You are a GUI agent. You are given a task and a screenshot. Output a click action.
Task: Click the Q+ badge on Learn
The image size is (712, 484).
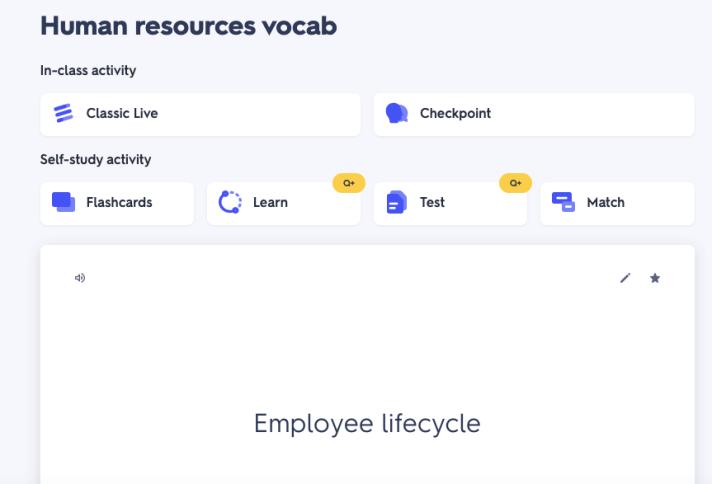point(349,183)
